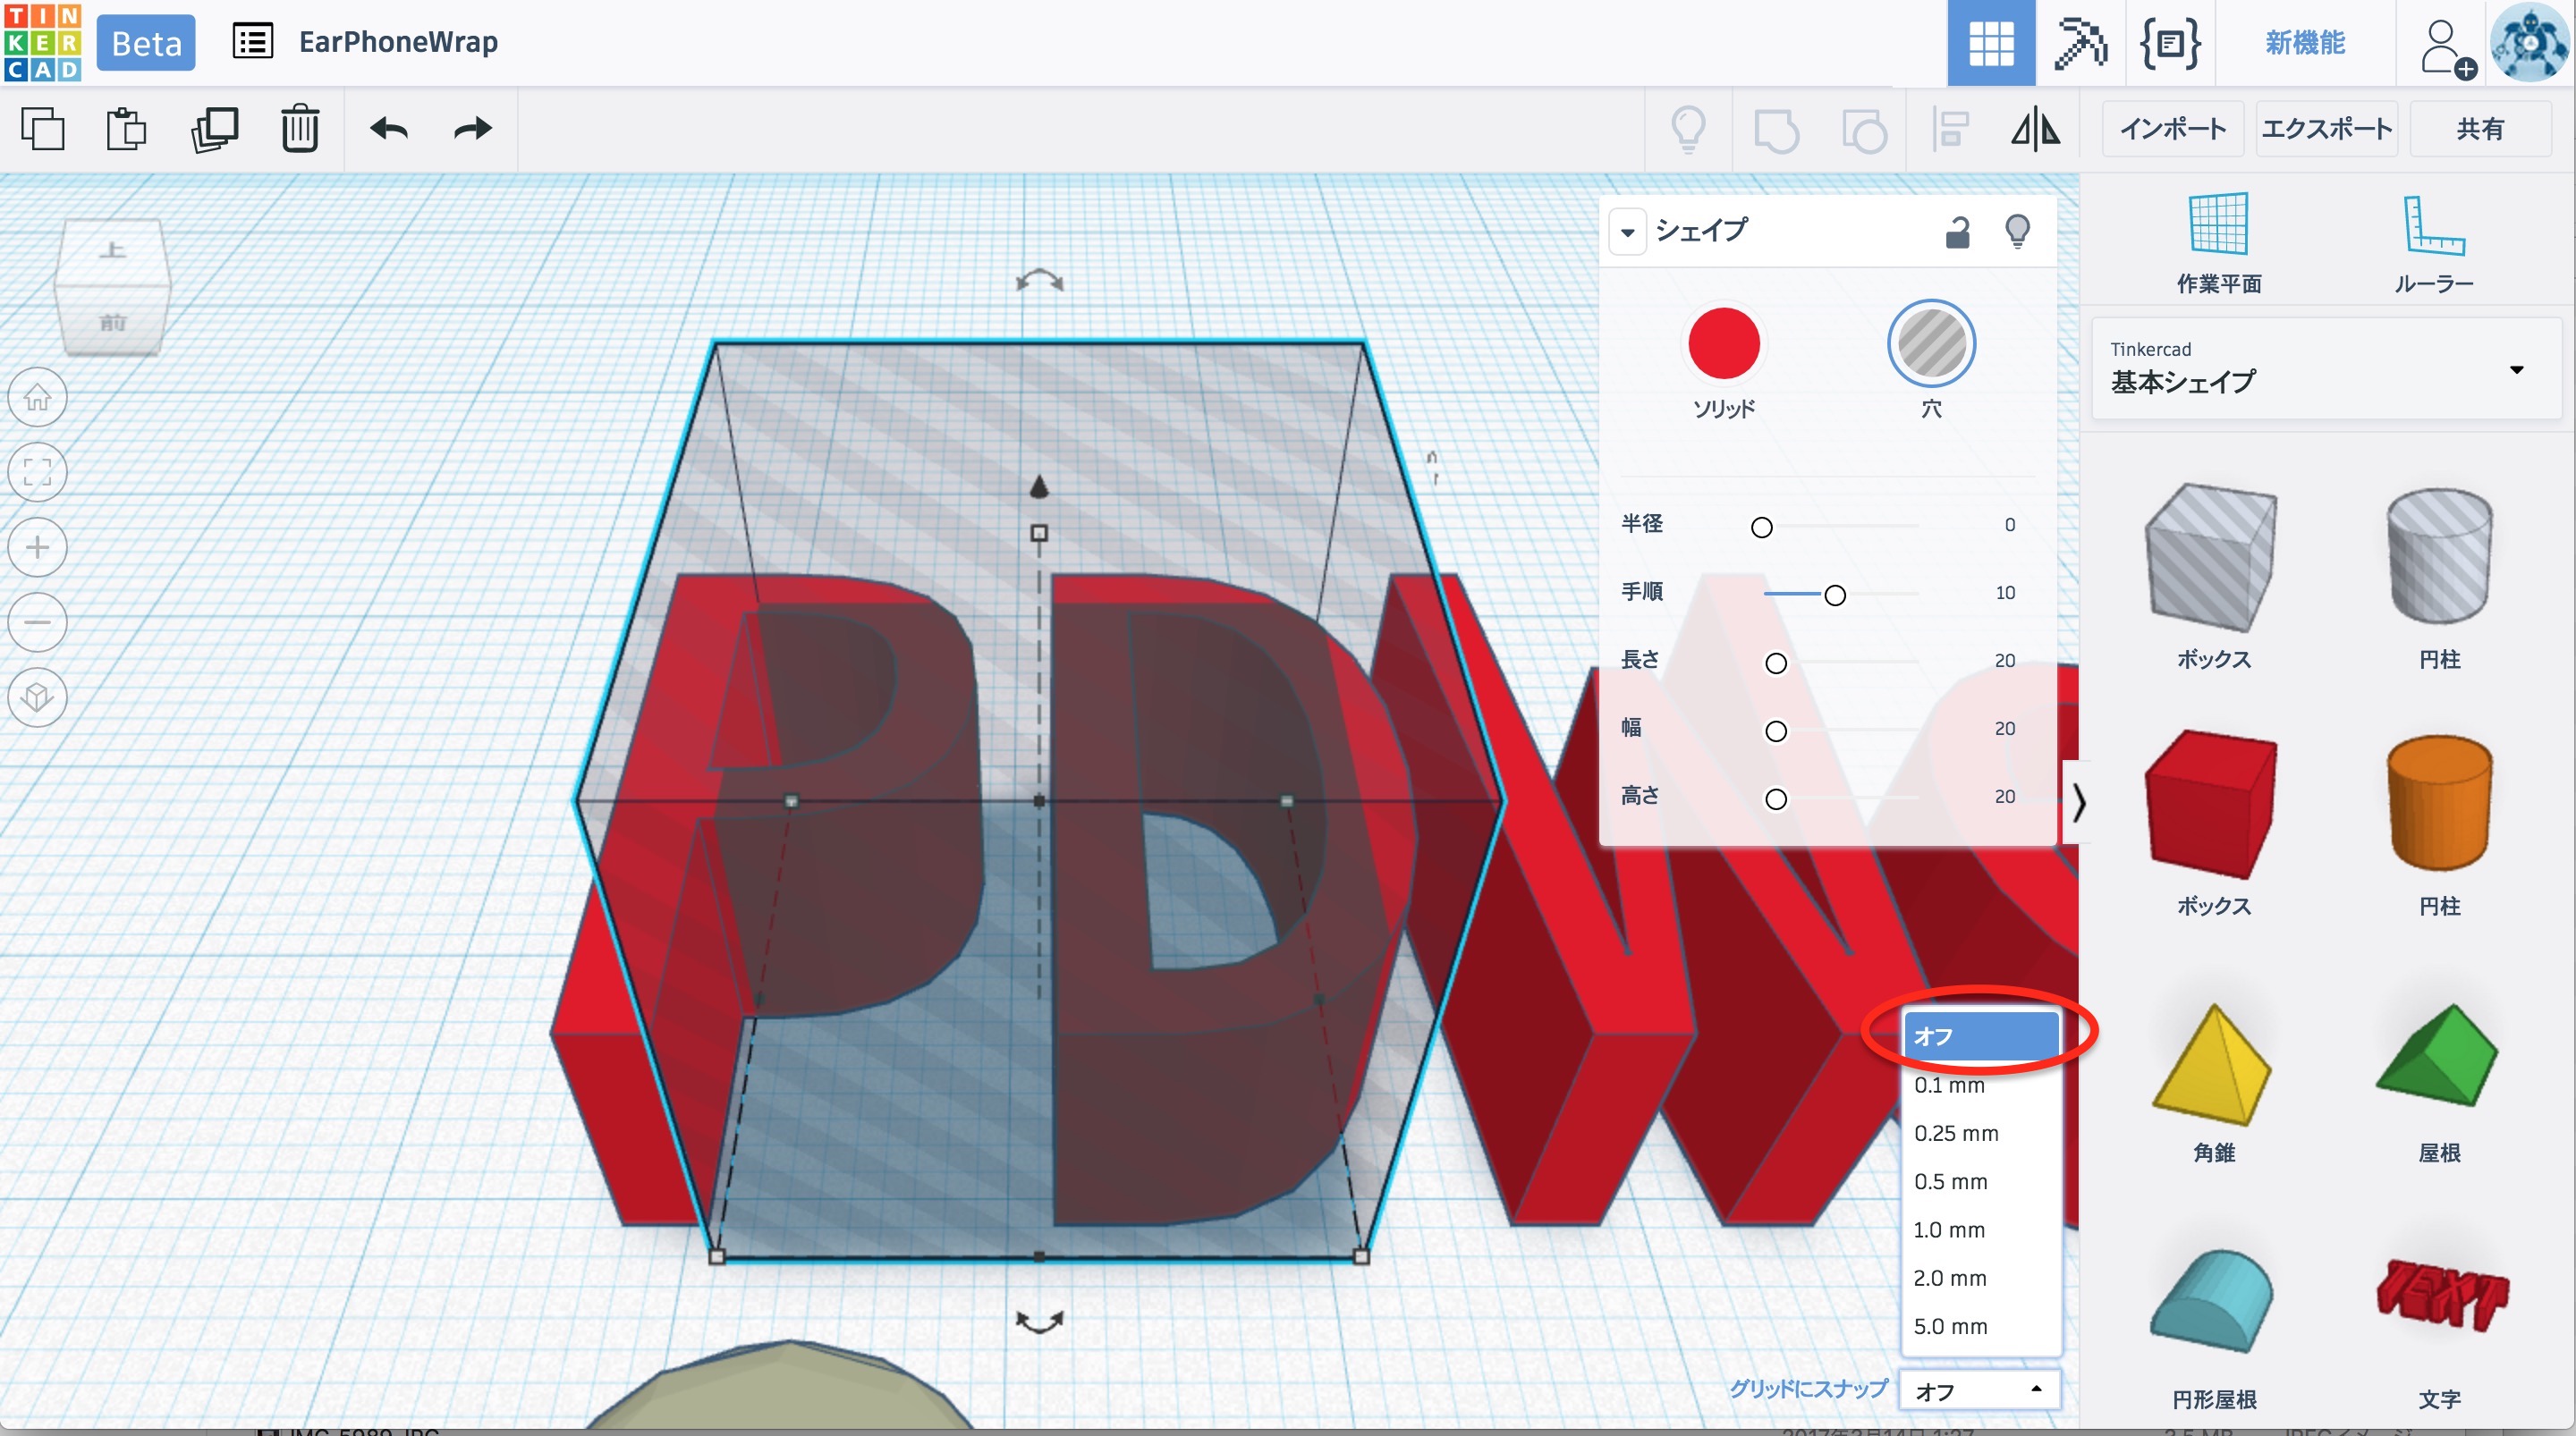Viewport: 2576px width, 1436px height.
Task: Open the snap grid オフ combo box
Action: [1977, 1391]
